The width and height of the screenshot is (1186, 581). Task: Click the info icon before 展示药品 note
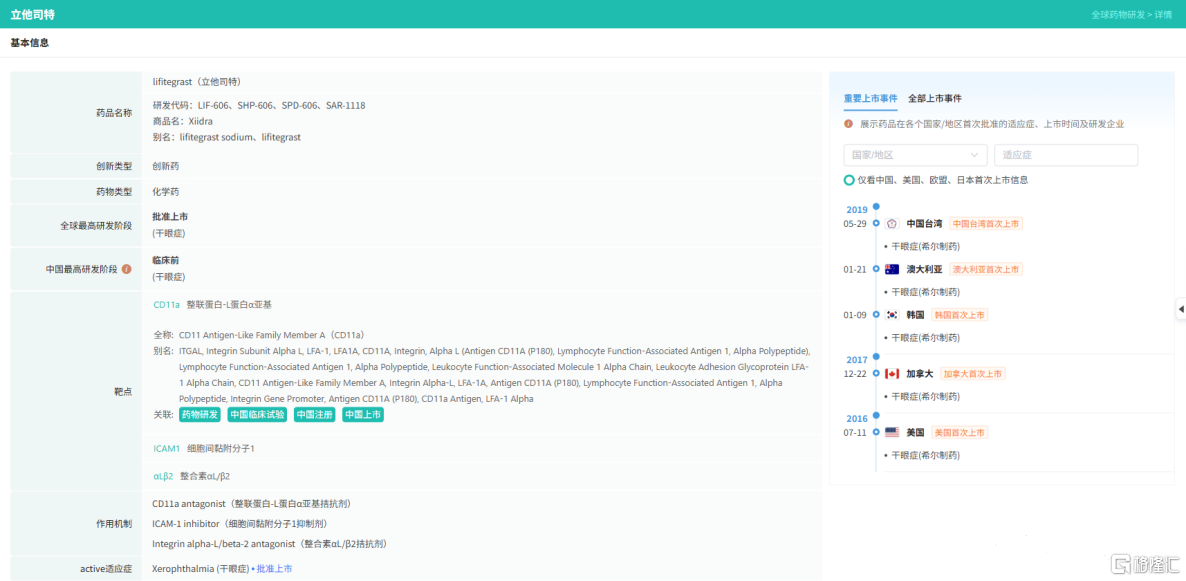[849, 123]
